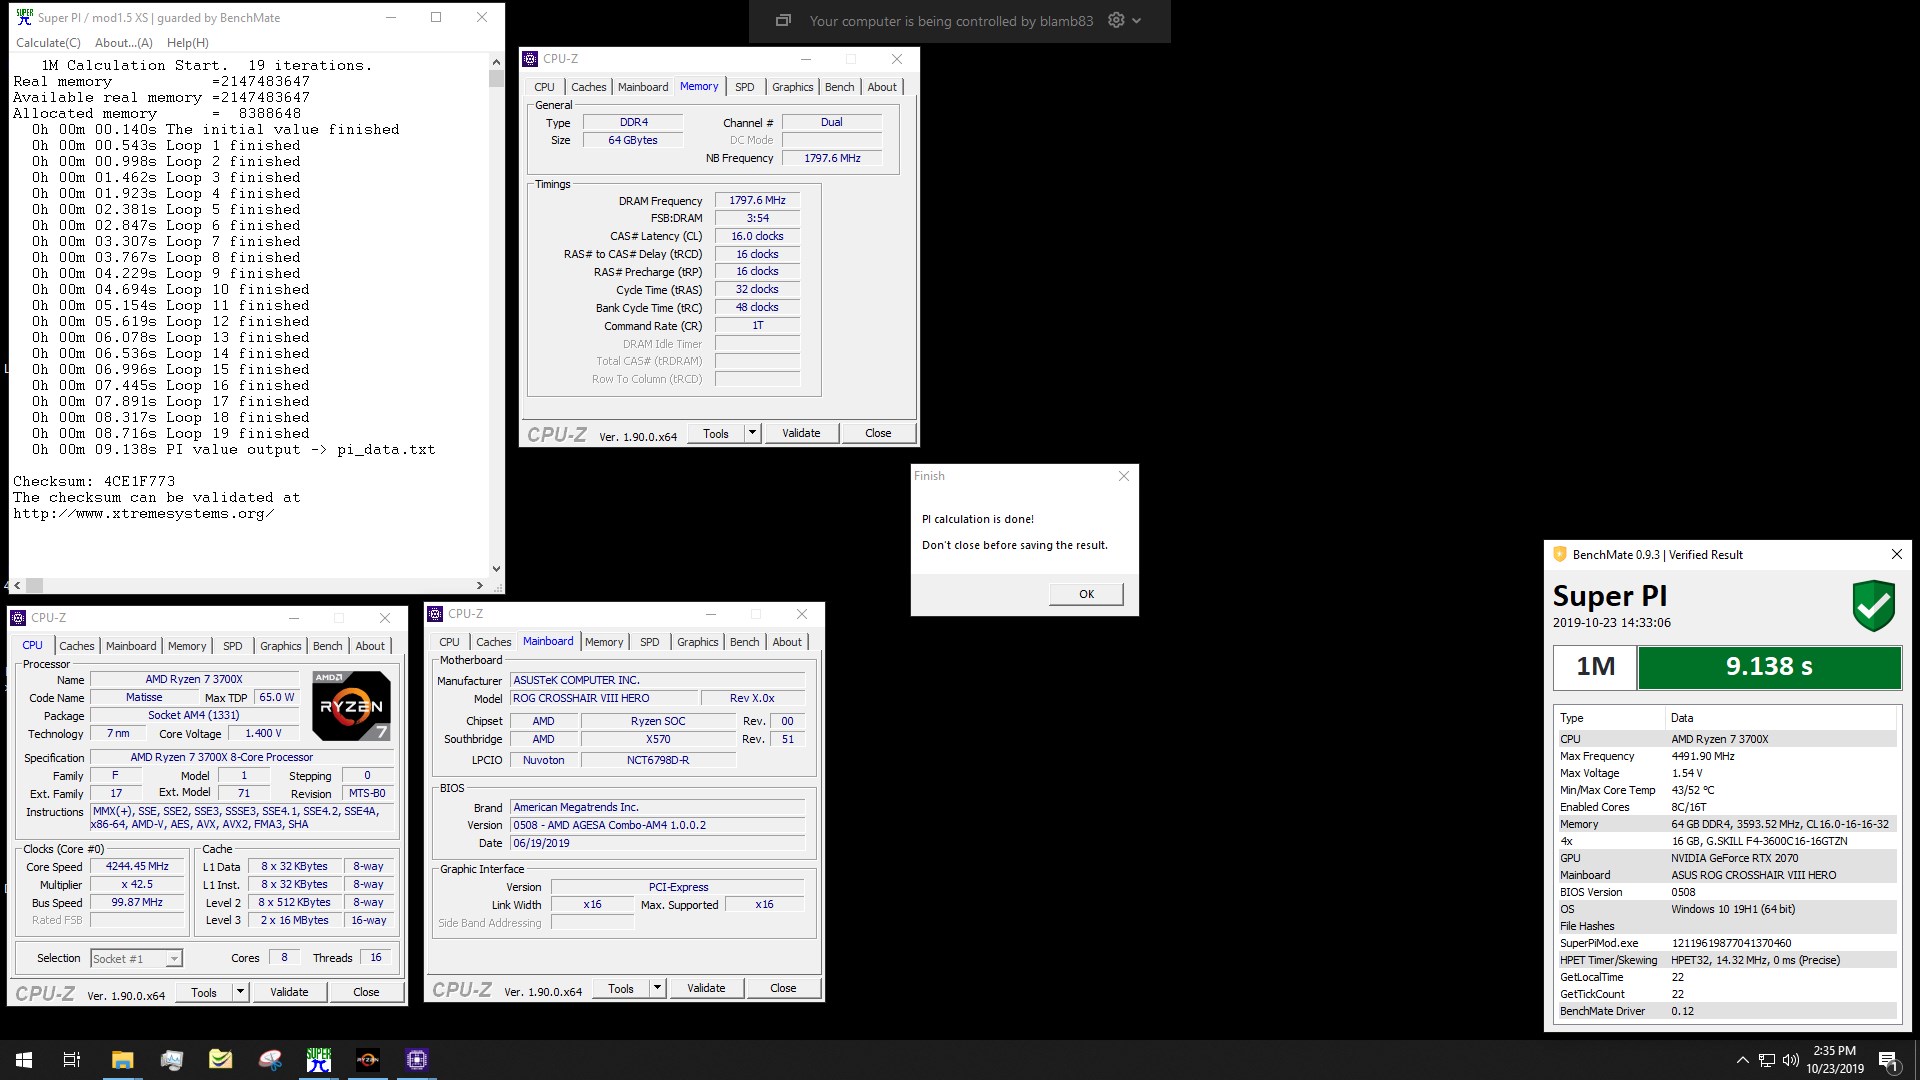Viewport: 1920px width, 1080px height.
Task: Click Super PI scrollbar up arrow
Action: (496, 62)
